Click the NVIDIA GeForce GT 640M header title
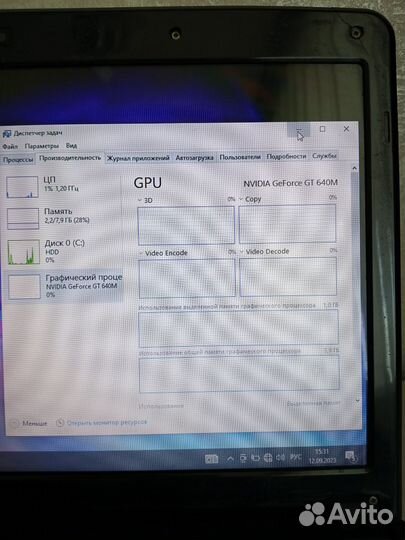 tap(290, 183)
